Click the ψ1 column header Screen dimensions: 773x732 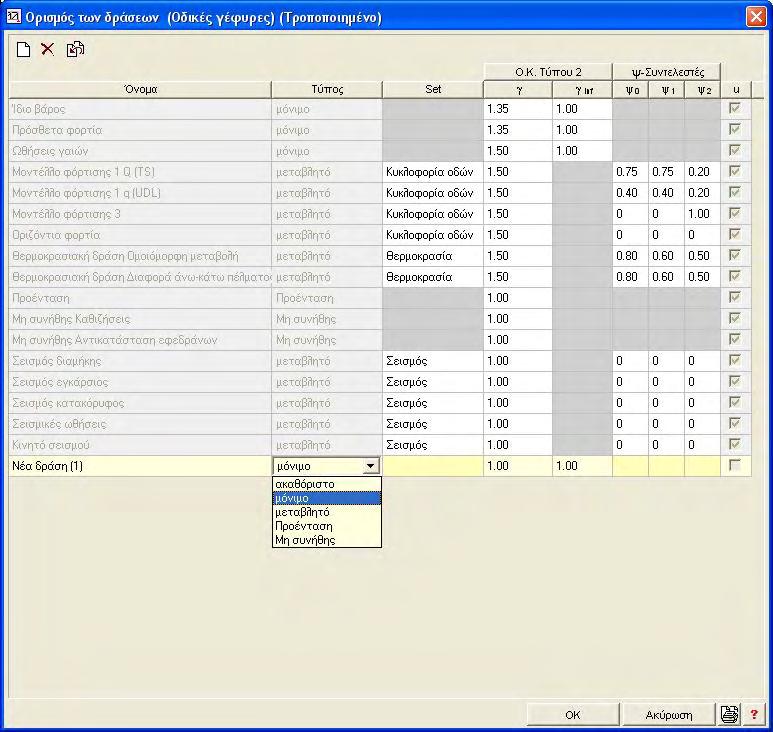click(667, 90)
